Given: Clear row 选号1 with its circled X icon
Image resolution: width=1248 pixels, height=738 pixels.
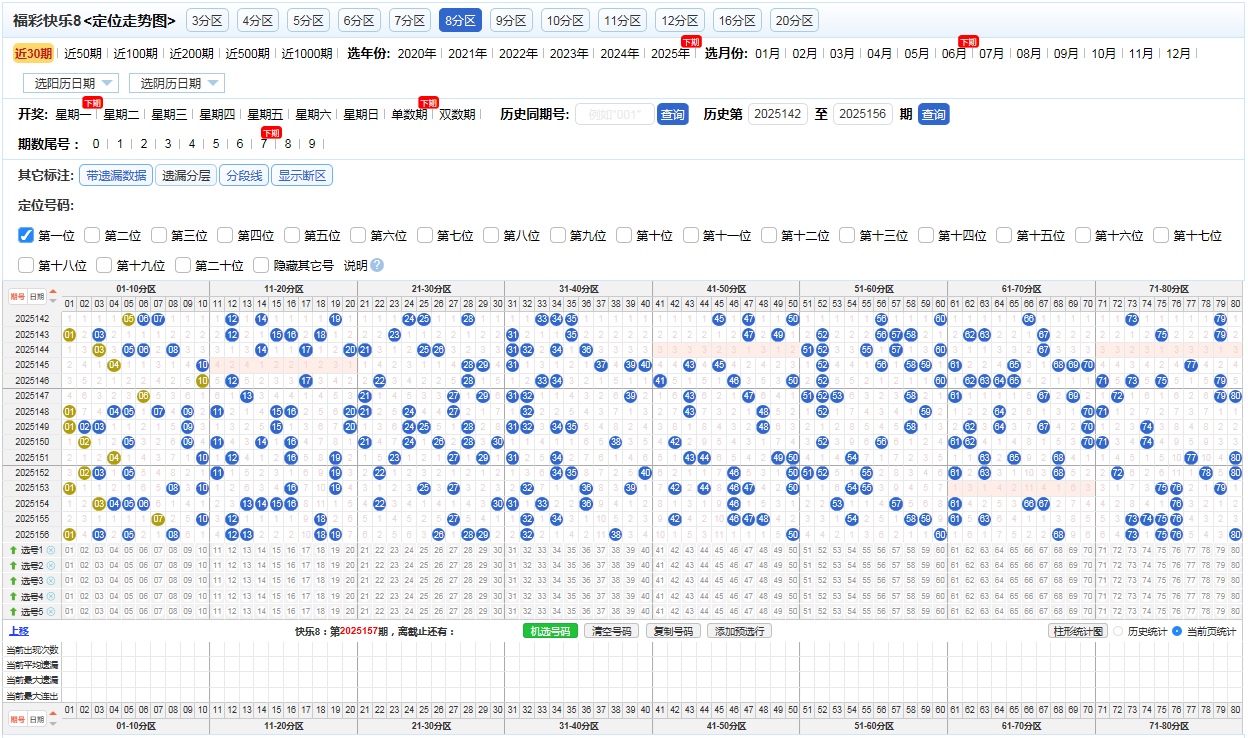Looking at the screenshot, I should (x=51, y=550).
